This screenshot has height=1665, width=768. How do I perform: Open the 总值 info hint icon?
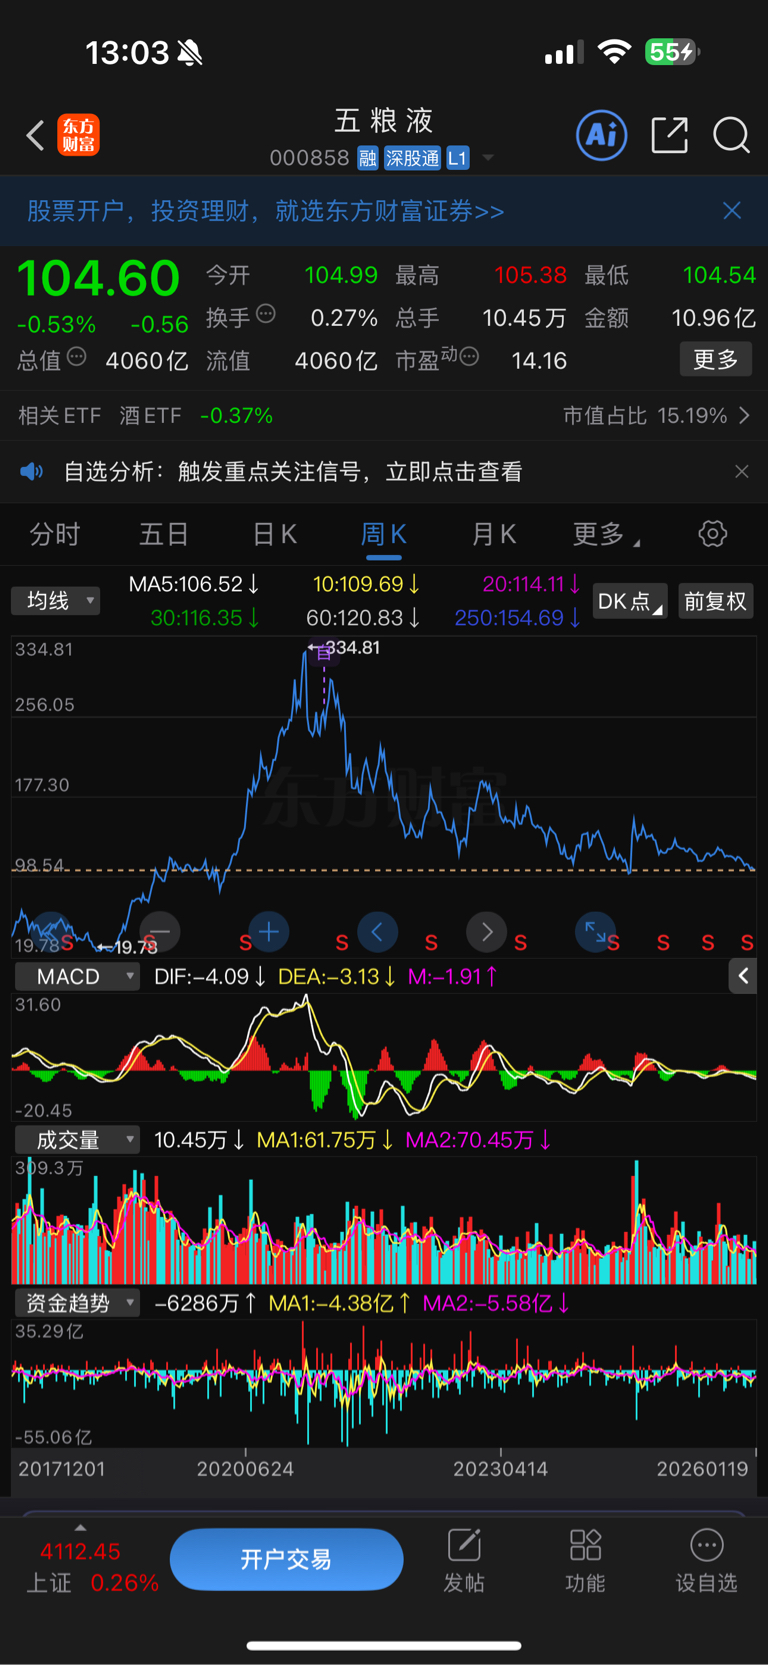[x=77, y=357]
